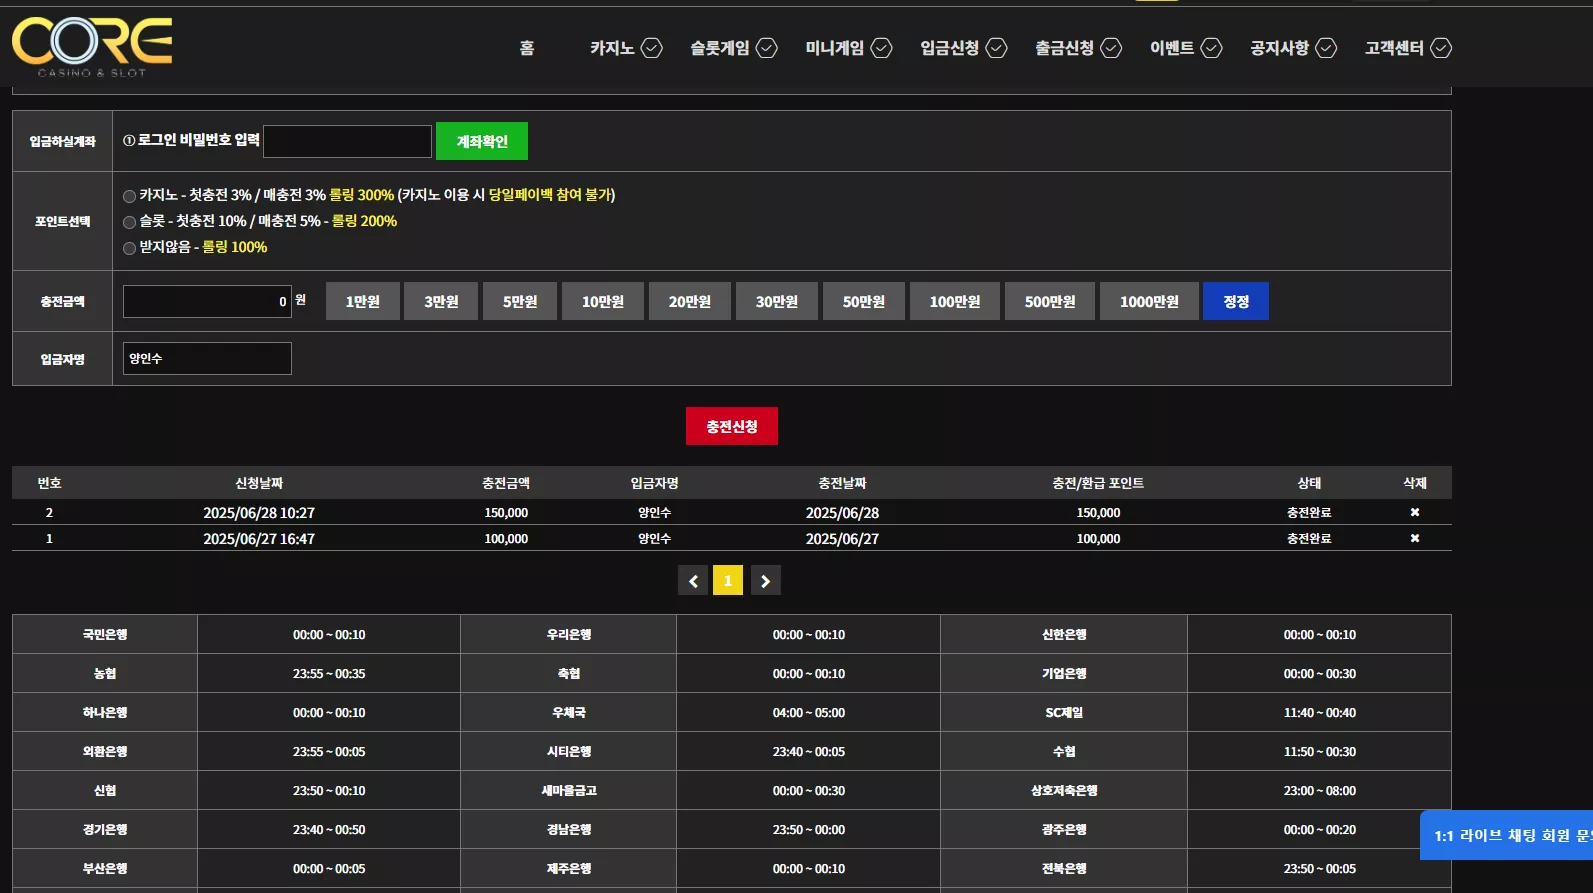Image resolution: width=1593 pixels, height=893 pixels.
Task: Click the 충전/환급 포인트 column header
Action: coord(1098,483)
